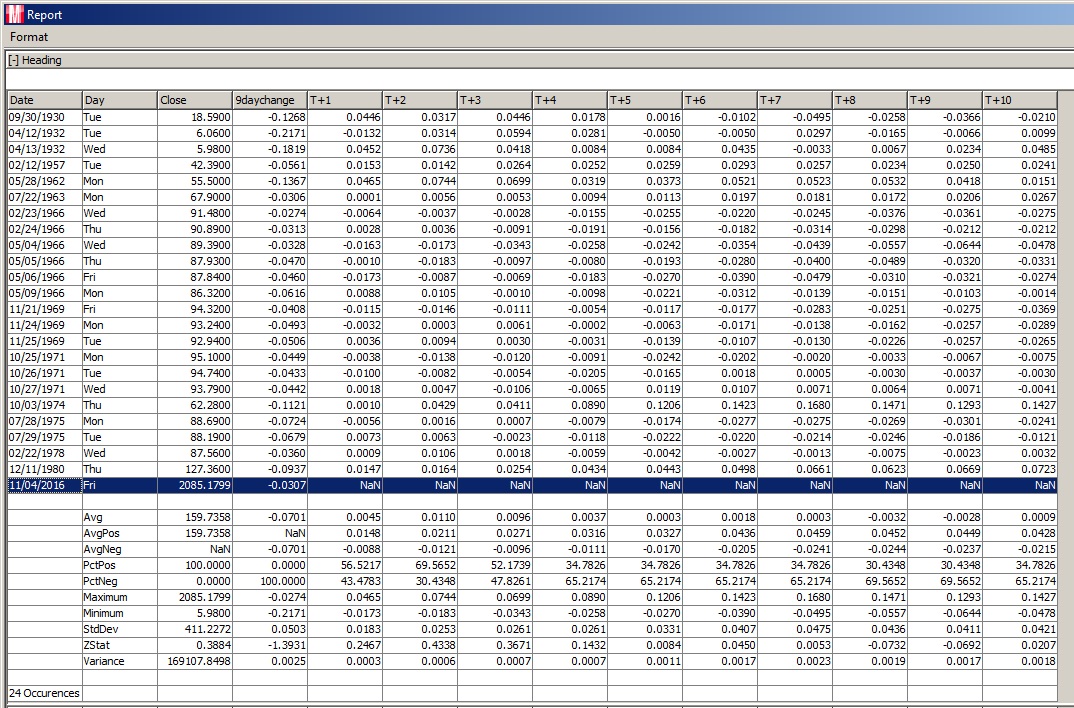
Task: Select the 11/21/1969 date cell
Action: [45, 309]
